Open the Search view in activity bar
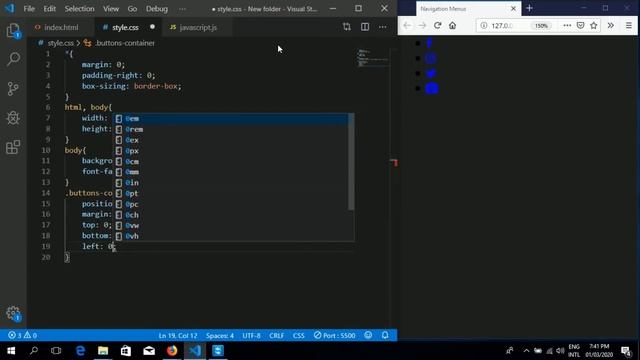 13,59
